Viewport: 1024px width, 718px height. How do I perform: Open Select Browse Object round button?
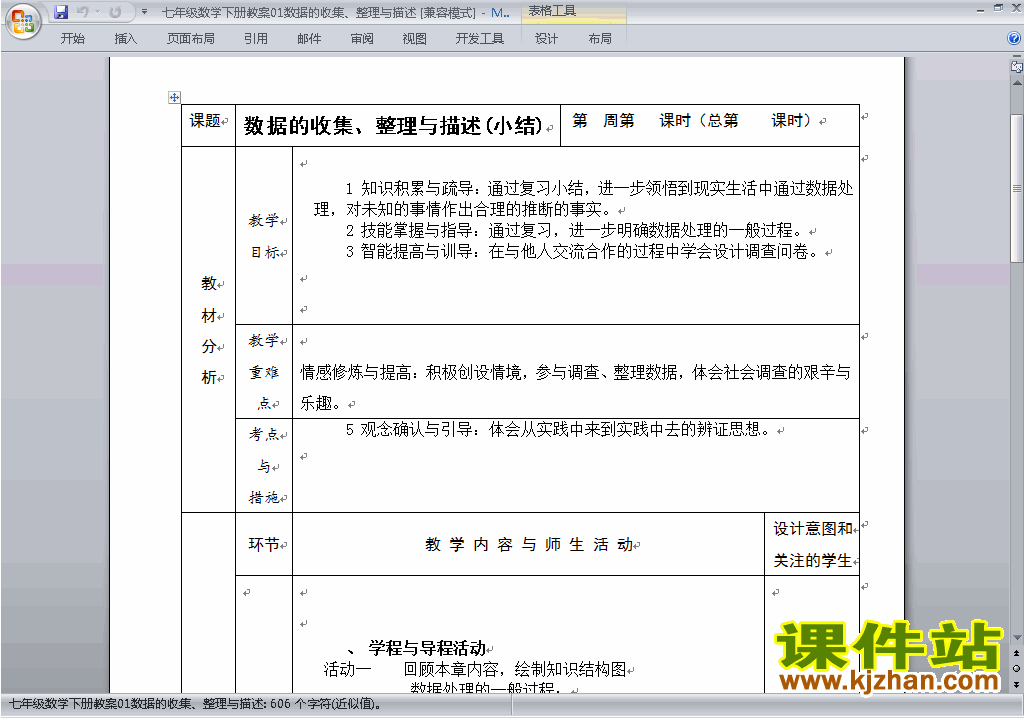[x=1017, y=668]
